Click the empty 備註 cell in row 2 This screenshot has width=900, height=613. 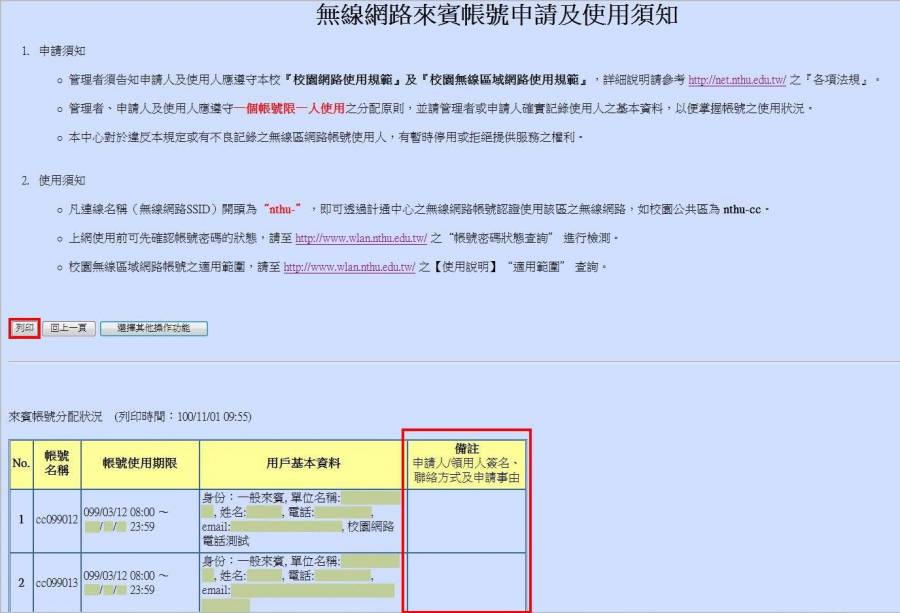point(465,582)
